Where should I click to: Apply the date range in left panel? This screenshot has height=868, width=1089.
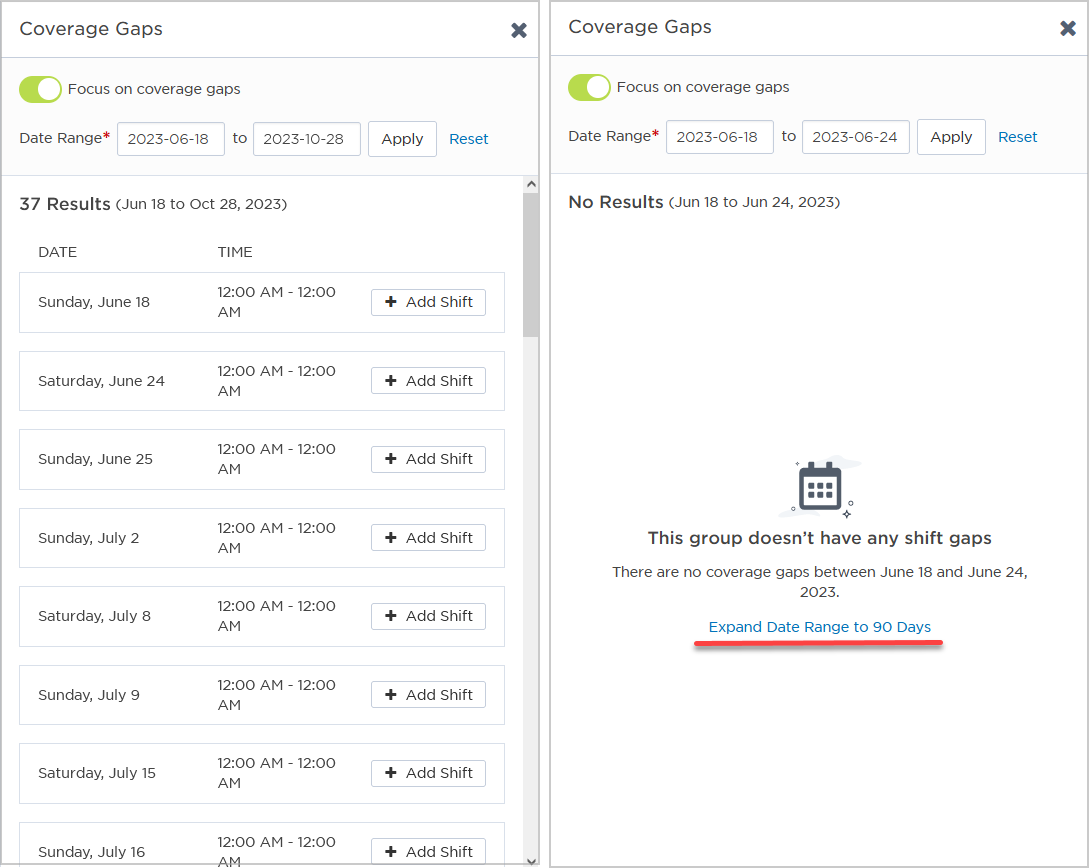(x=402, y=139)
